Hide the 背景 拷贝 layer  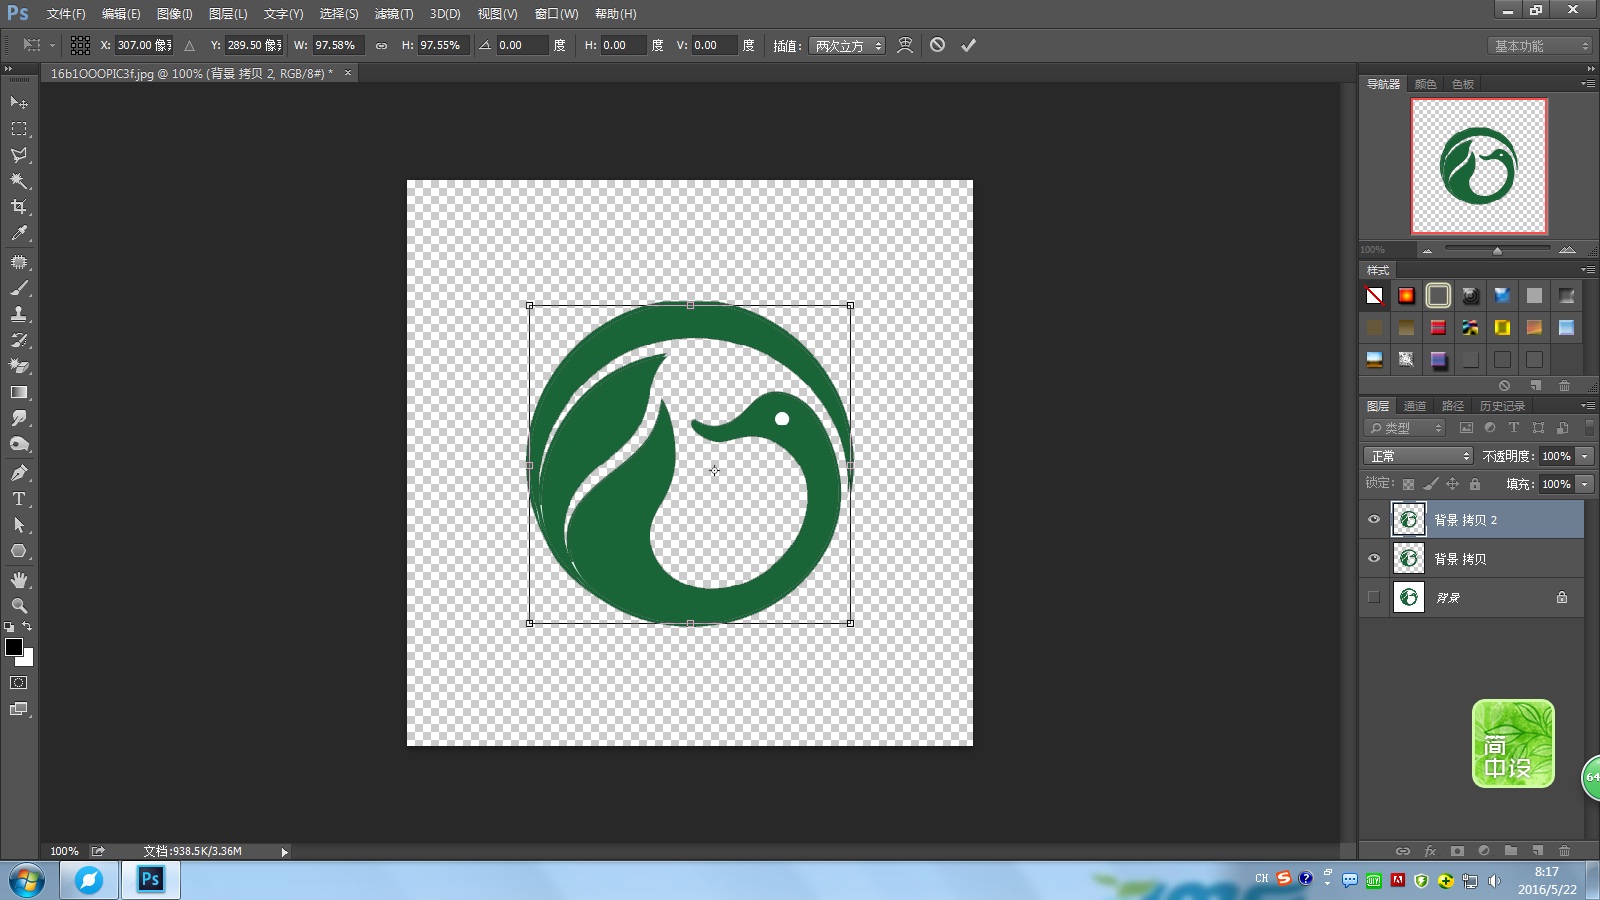click(x=1374, y=559)
